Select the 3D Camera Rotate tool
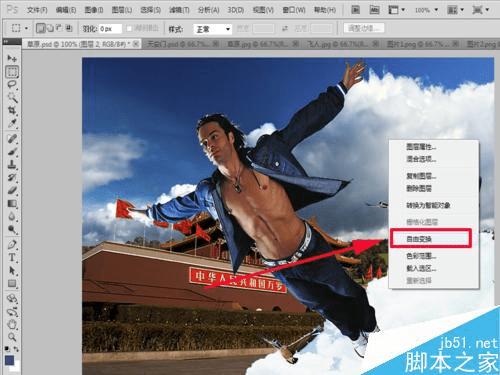500x375 pixels. tap(12, 312)
